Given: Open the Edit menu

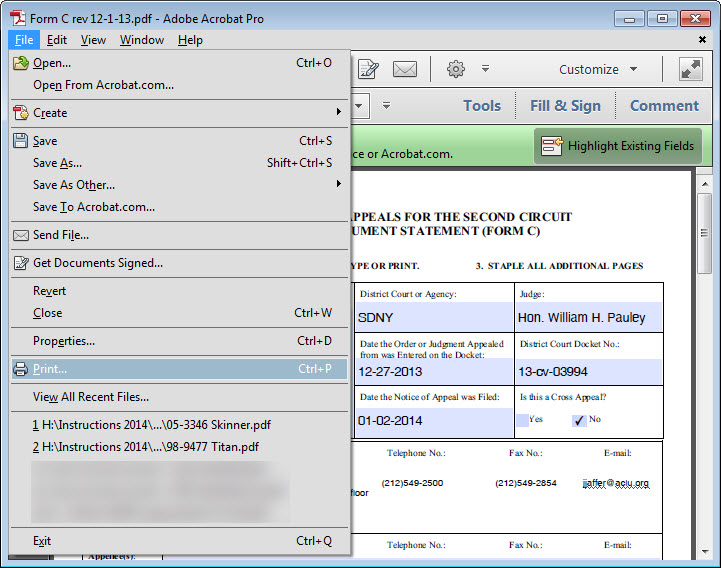Looking at the screenshot, I should coord(57,40).
